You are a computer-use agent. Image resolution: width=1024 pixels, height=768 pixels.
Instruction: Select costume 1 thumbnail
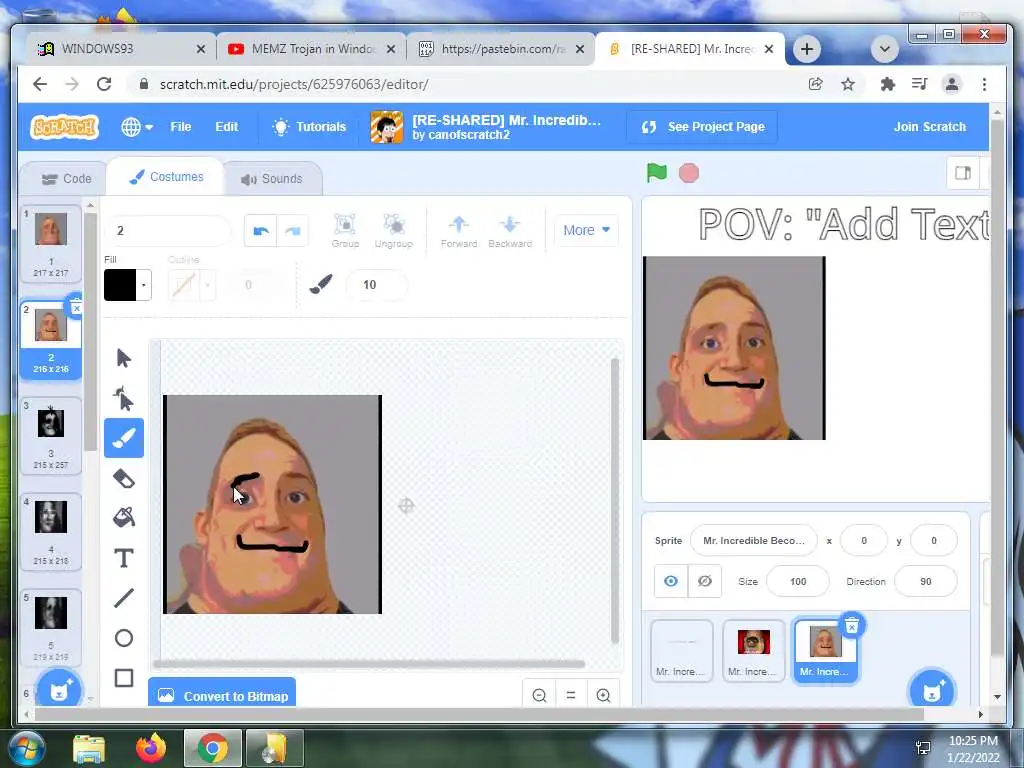(51, 243)
